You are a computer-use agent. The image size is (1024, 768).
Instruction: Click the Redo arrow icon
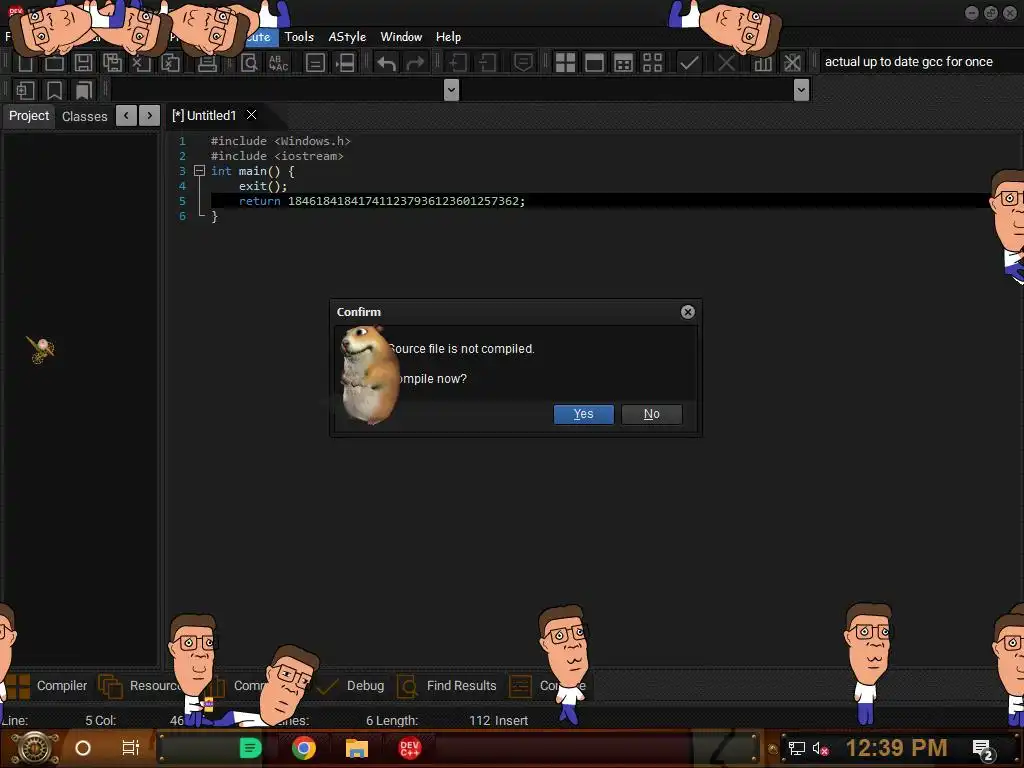point(415,63)
